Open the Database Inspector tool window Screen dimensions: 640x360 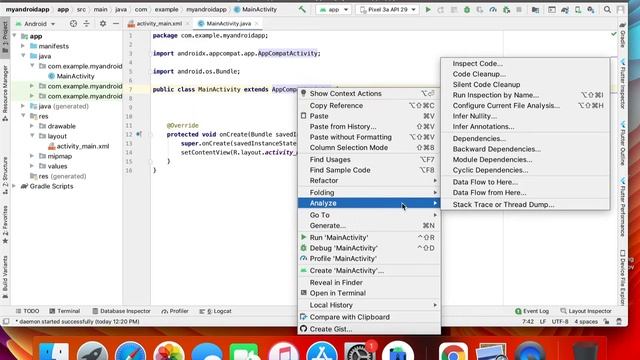[121, 311]
